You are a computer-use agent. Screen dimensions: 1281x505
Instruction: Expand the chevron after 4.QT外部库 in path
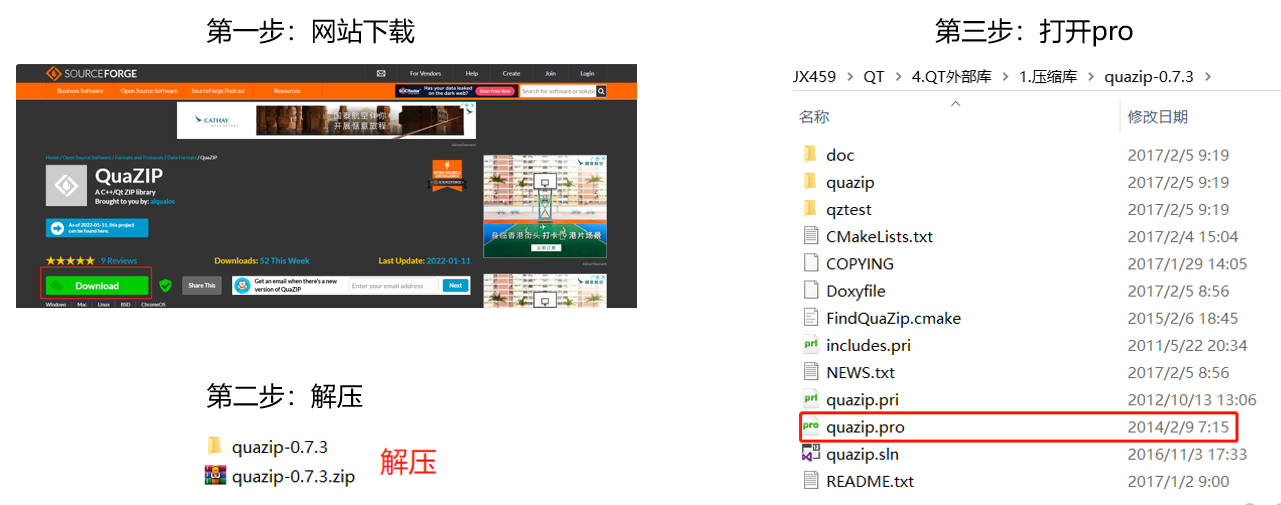pos(1003,77)
